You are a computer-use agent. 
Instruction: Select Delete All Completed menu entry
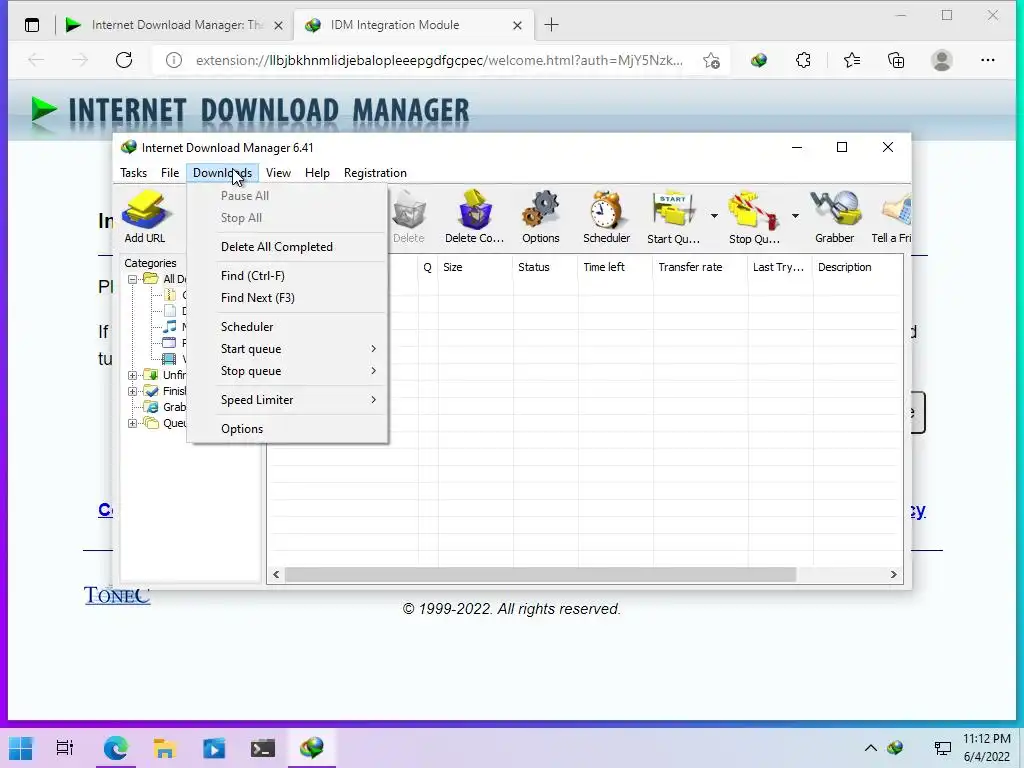[x=287, y=247]
